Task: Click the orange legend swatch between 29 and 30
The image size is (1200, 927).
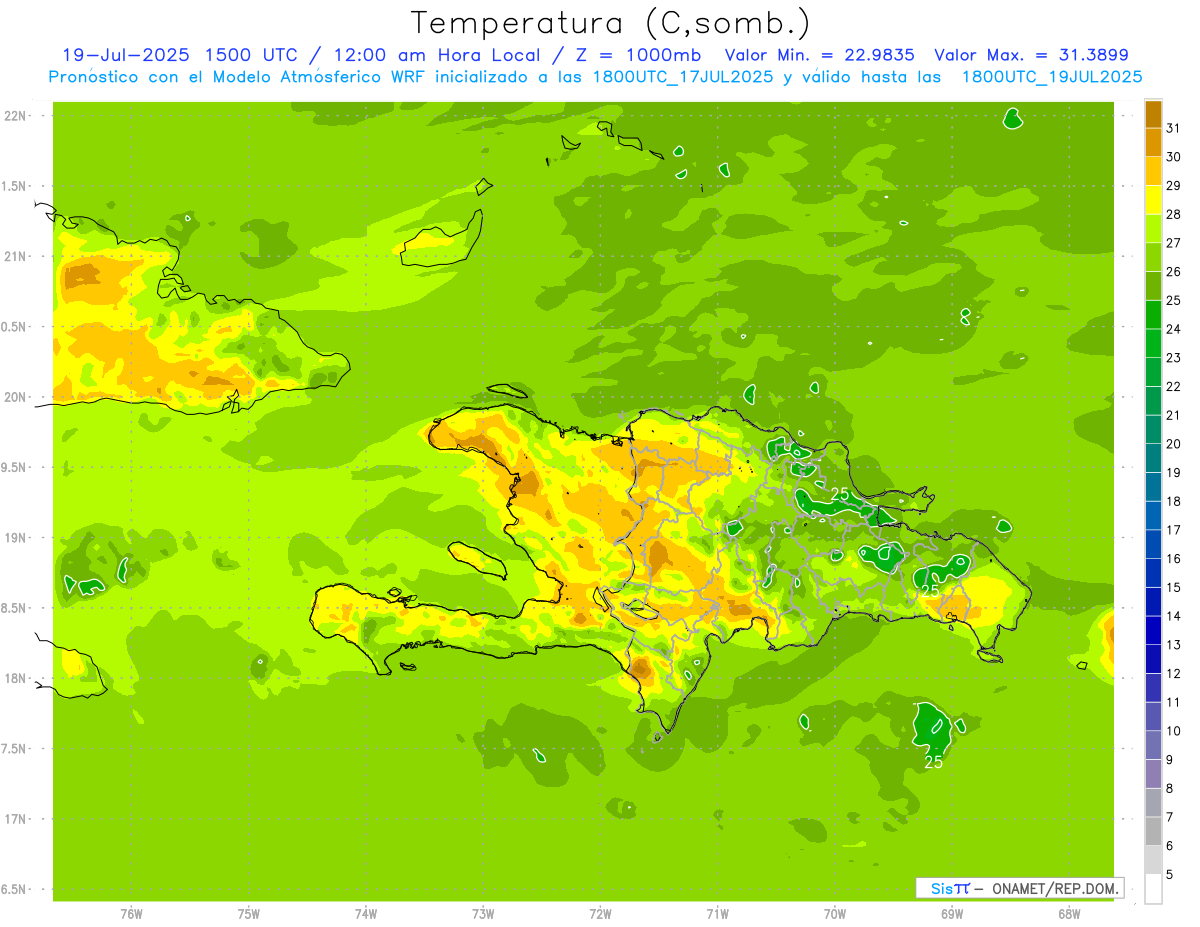Action: [1153, 171]
